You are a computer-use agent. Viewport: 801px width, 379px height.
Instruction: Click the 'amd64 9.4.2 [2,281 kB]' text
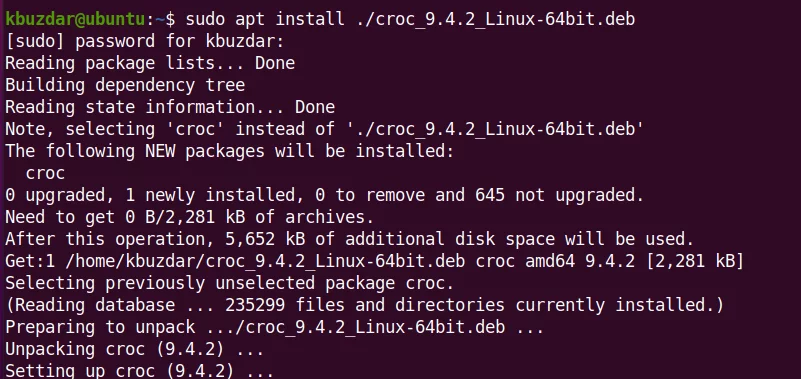(x=634, y=262)
